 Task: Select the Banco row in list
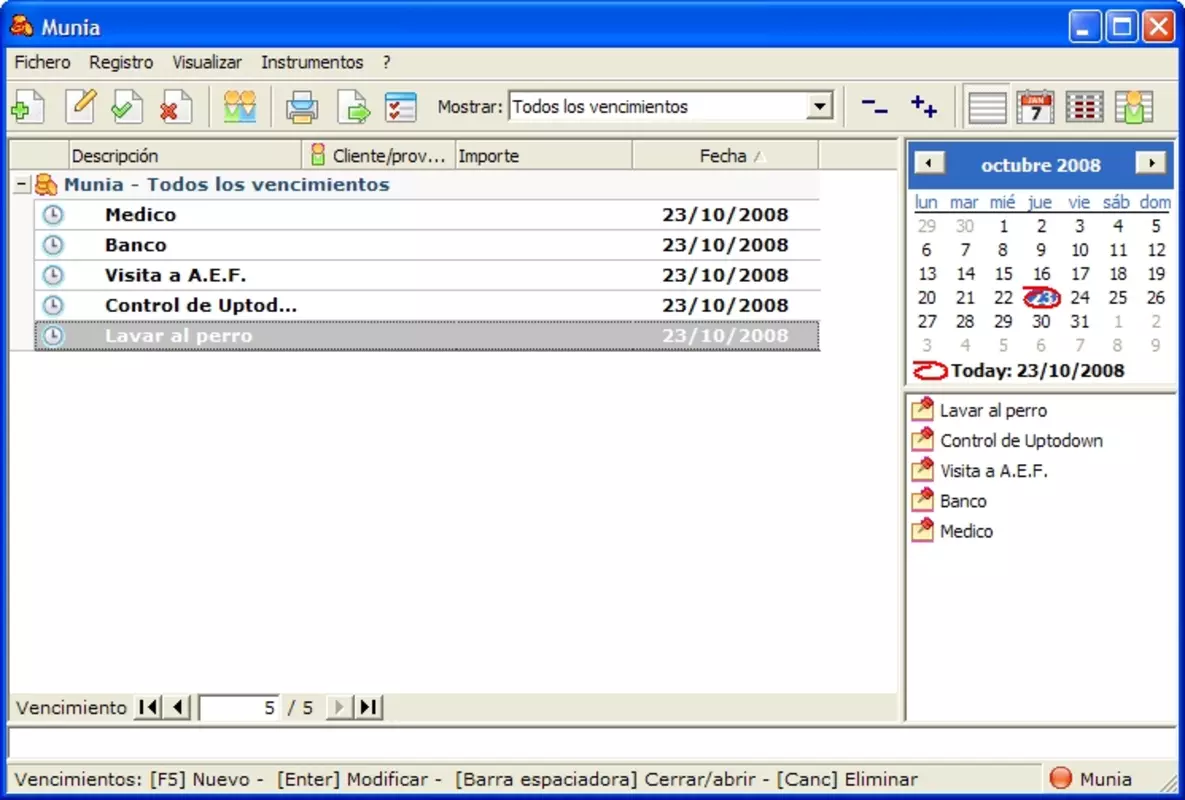click(x=427, y=245)
